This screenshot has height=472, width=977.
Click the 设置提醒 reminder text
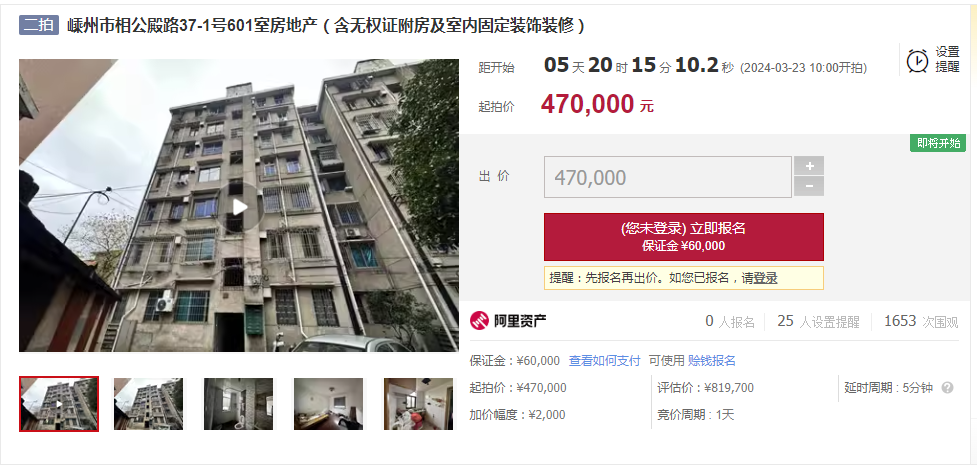[947, 60]
